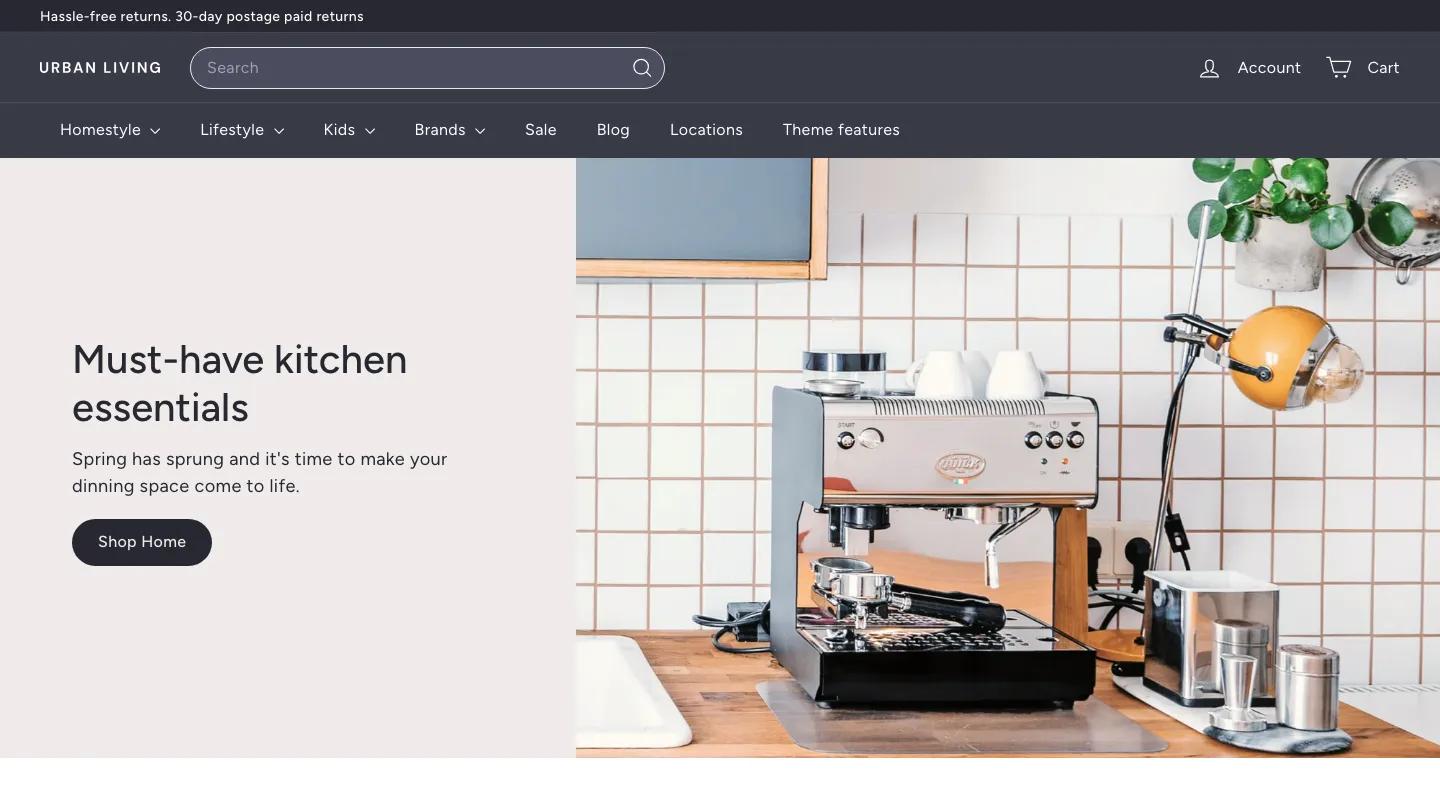Expand the Lifestyle menu chevron
Screen dimensions: 1440x810
tap(279, 131)
